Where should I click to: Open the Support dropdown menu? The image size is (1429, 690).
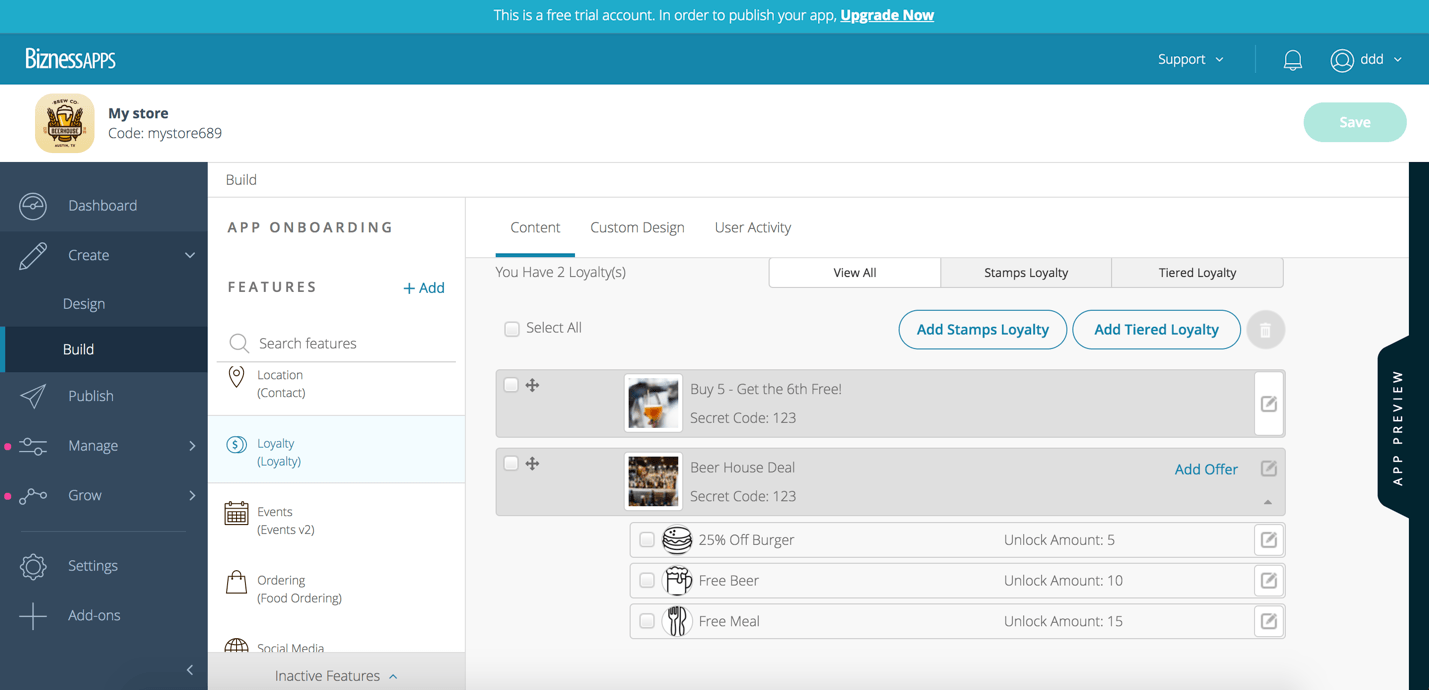pyautogui.click(x=1190, y=60)
